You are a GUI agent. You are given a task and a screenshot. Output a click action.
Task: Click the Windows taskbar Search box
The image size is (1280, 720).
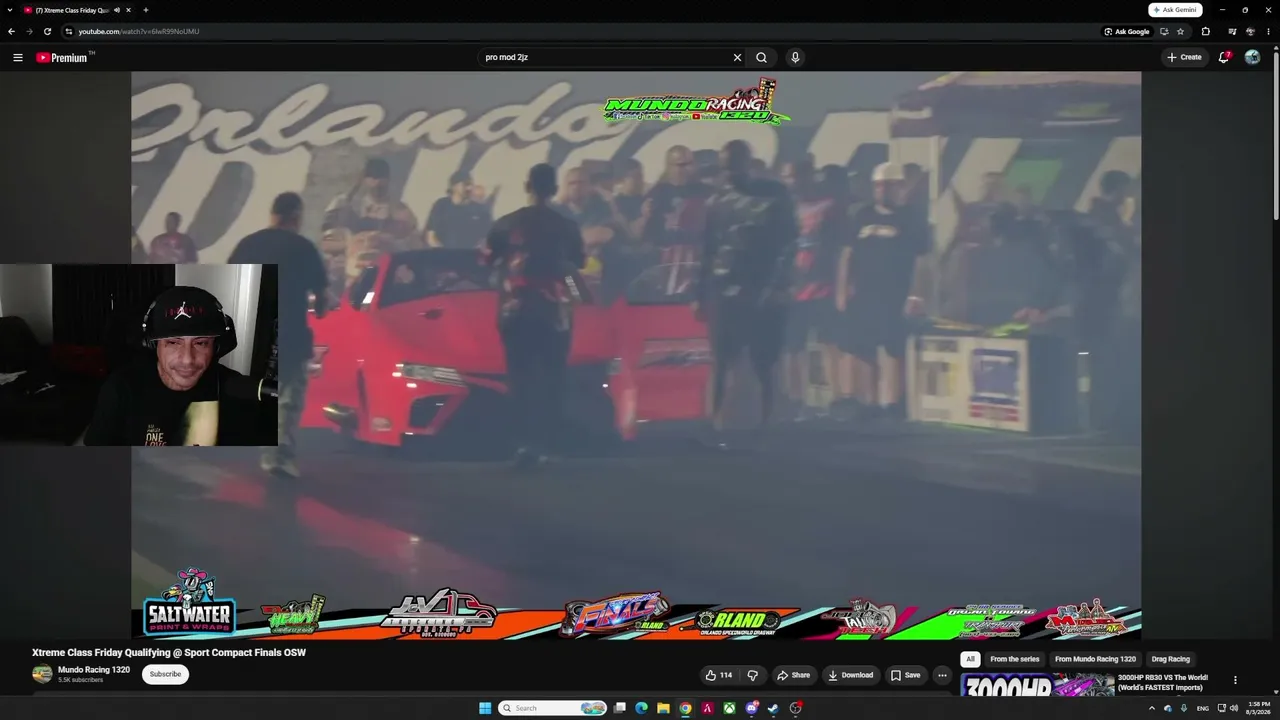(x=553, y=708)
